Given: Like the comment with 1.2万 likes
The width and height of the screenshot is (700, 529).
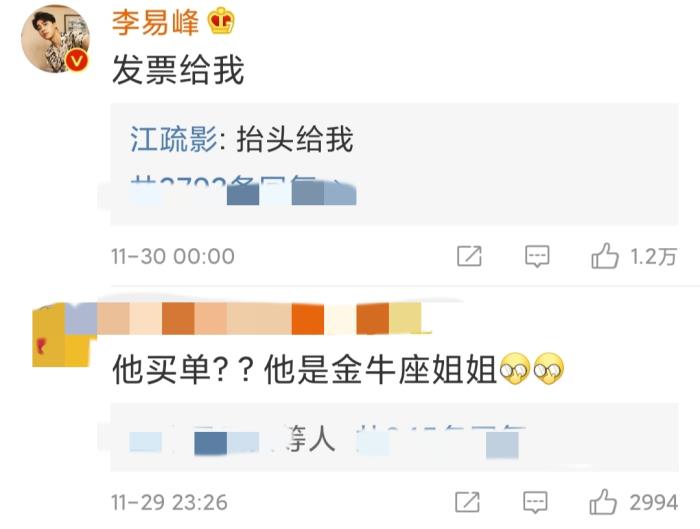Looking at the screenshot, I should click(605, 256).
